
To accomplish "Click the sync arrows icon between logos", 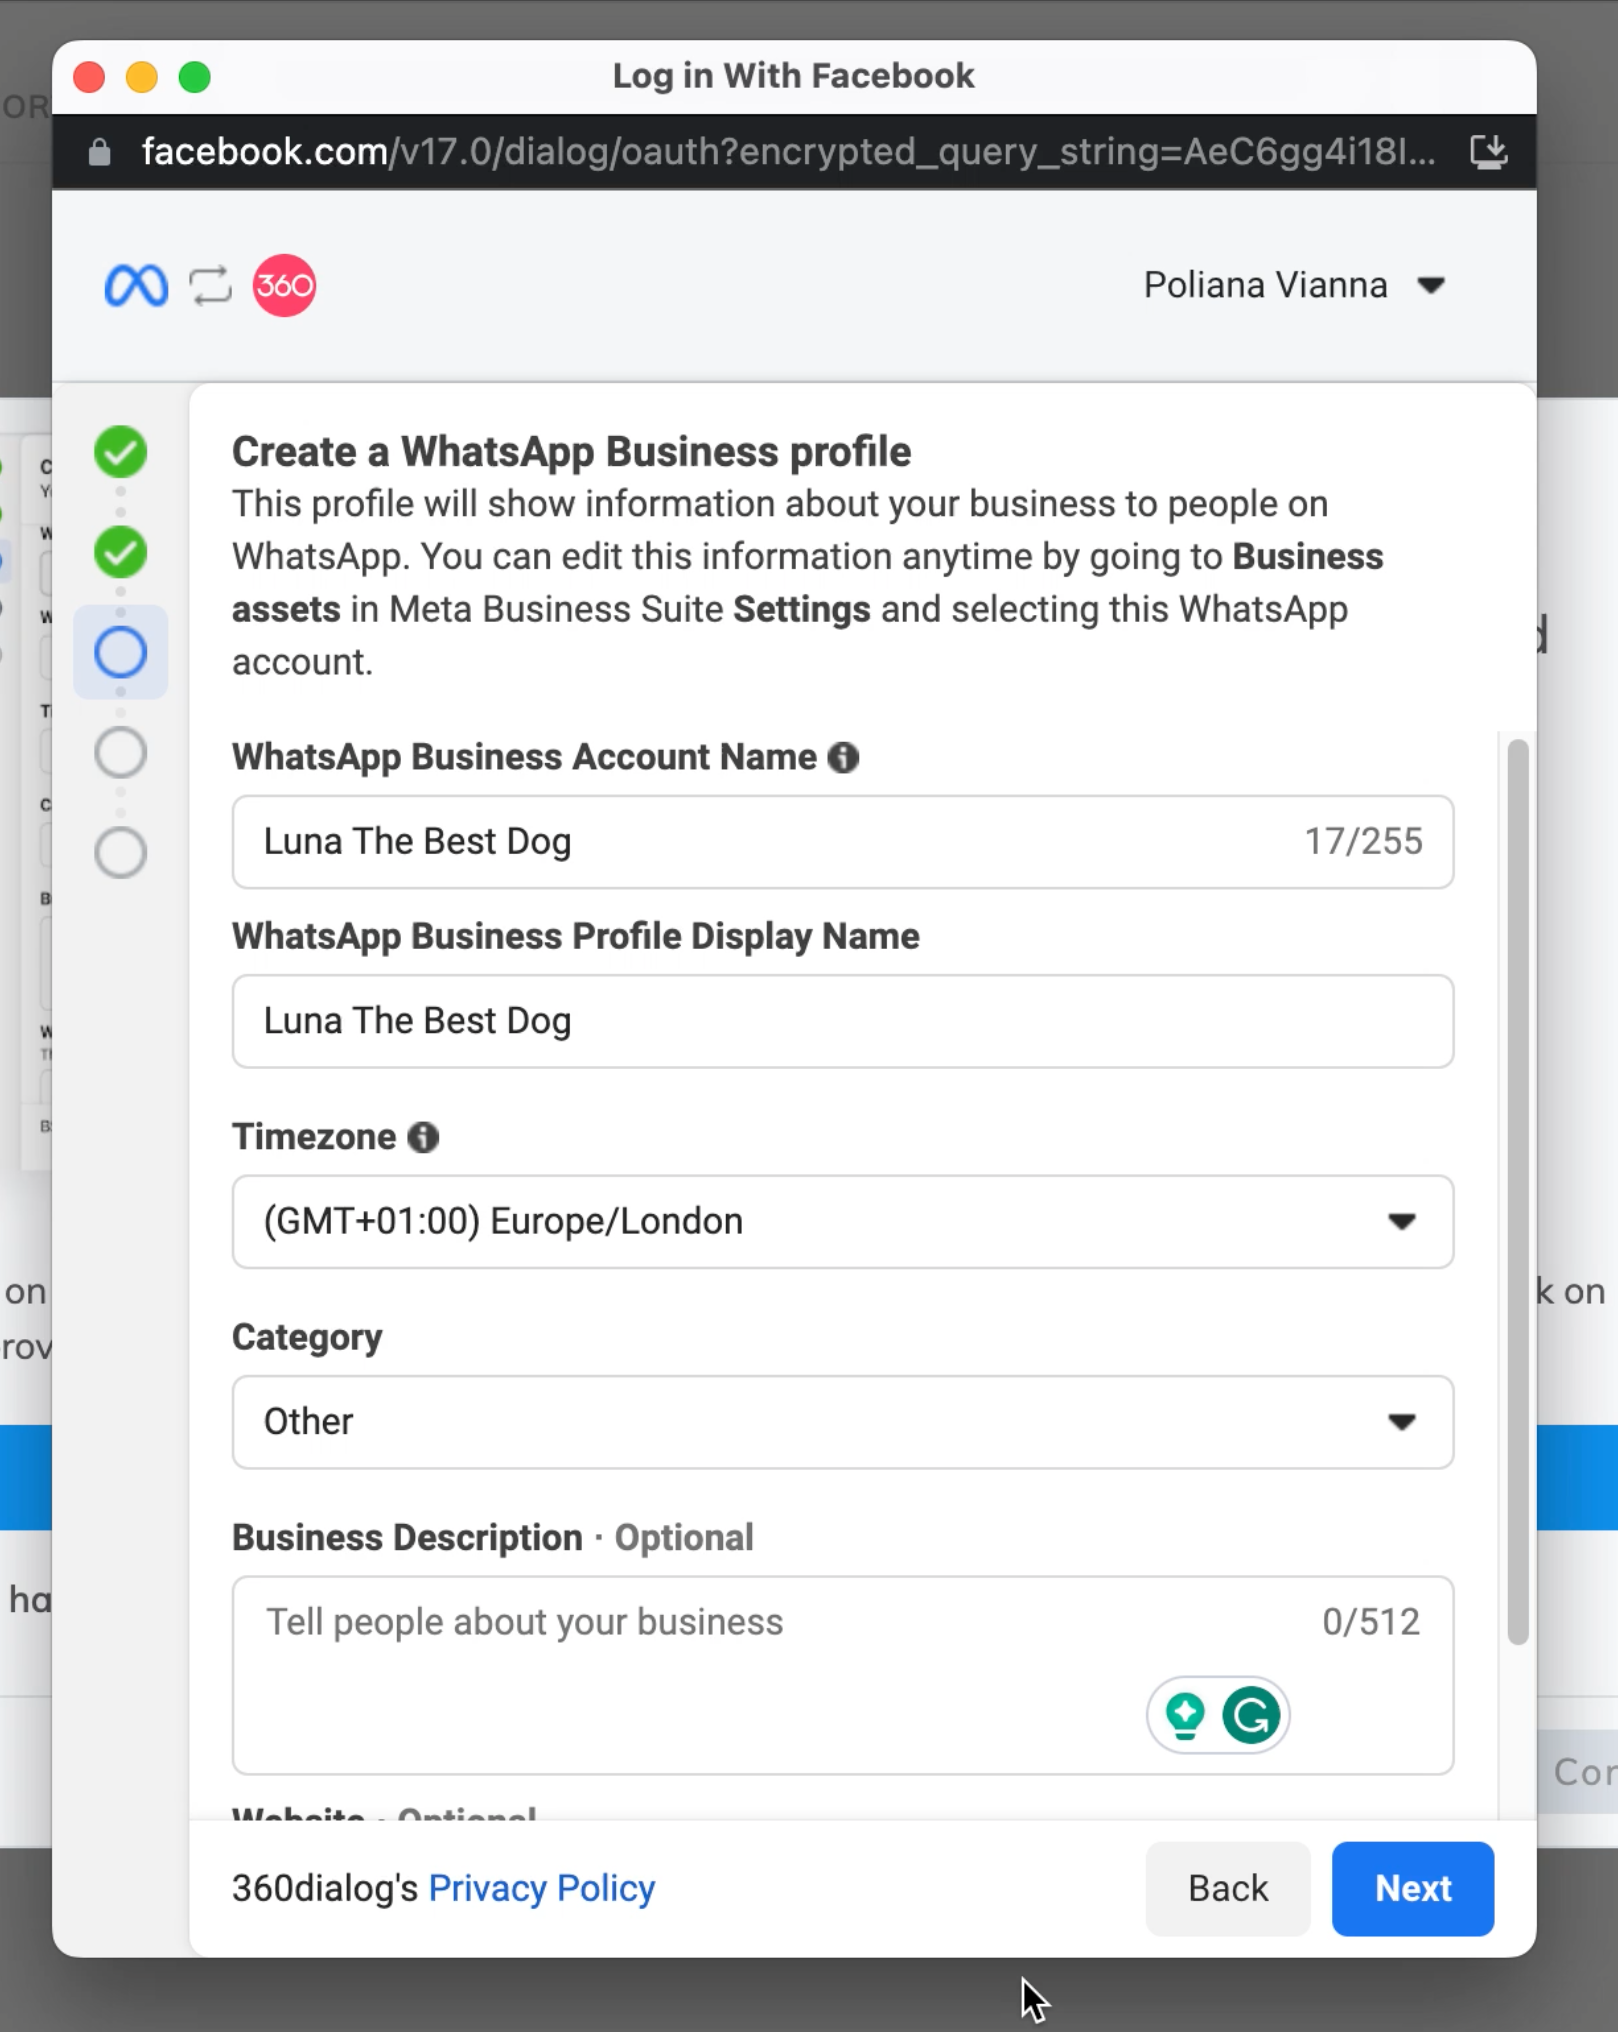I will pyautogui.click(x=210, y=286).
